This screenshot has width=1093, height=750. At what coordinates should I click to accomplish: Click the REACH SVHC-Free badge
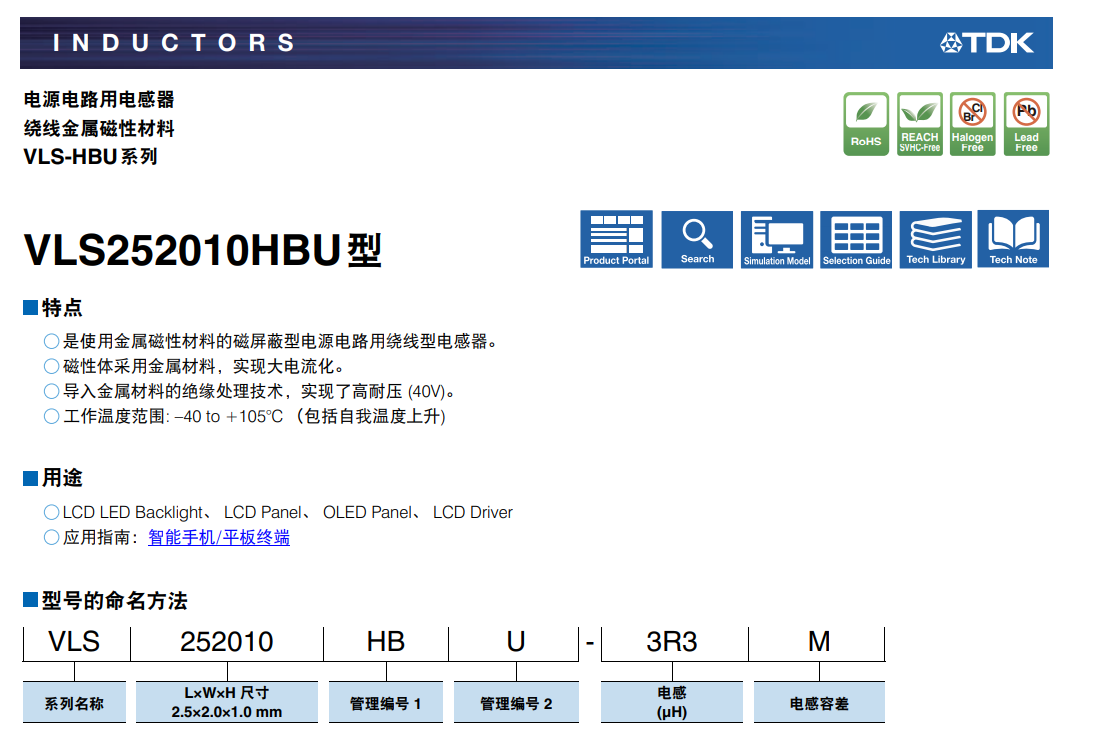[x=919, y=124]
